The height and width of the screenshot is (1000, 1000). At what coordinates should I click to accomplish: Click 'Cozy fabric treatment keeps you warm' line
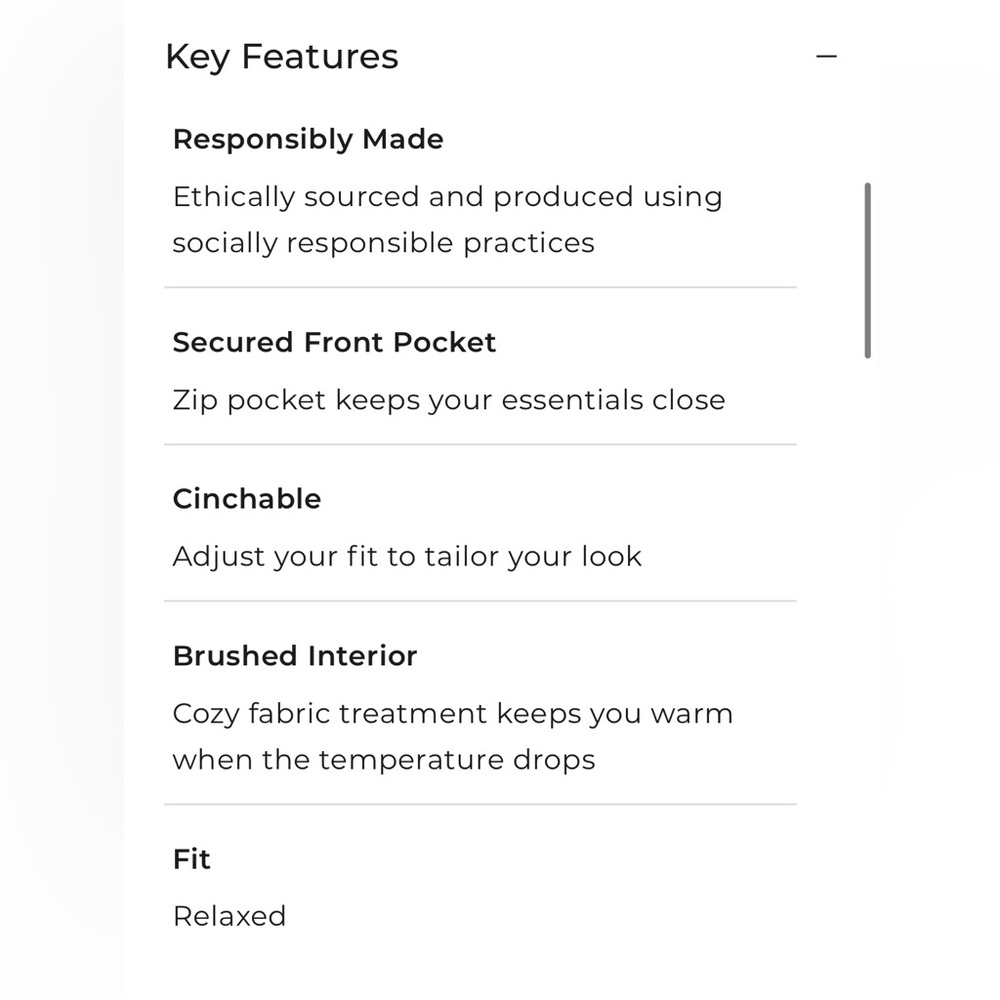453,714
